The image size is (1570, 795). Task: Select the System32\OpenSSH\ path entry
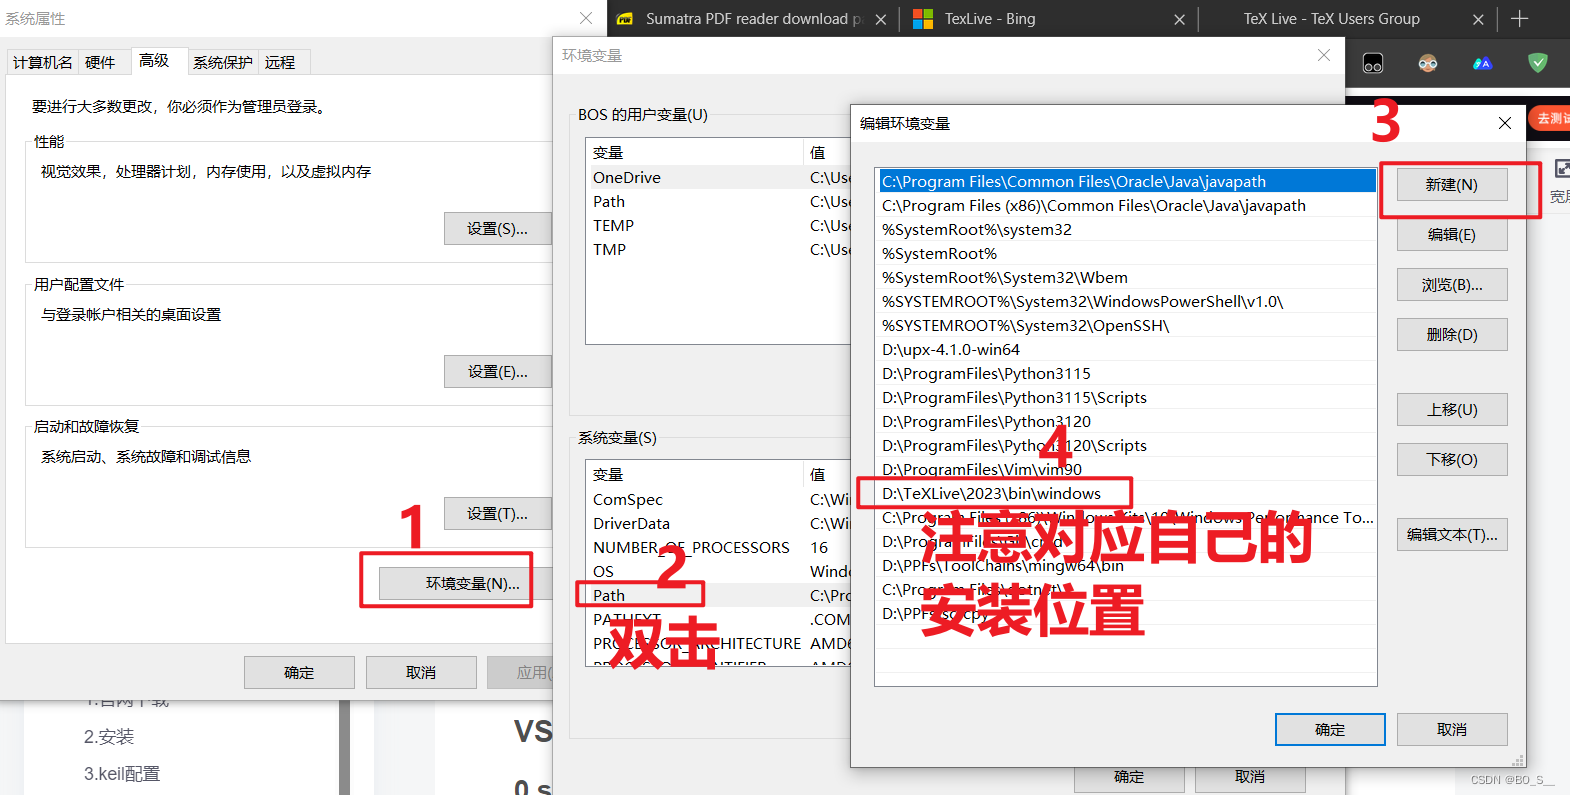coord(1127,325)
